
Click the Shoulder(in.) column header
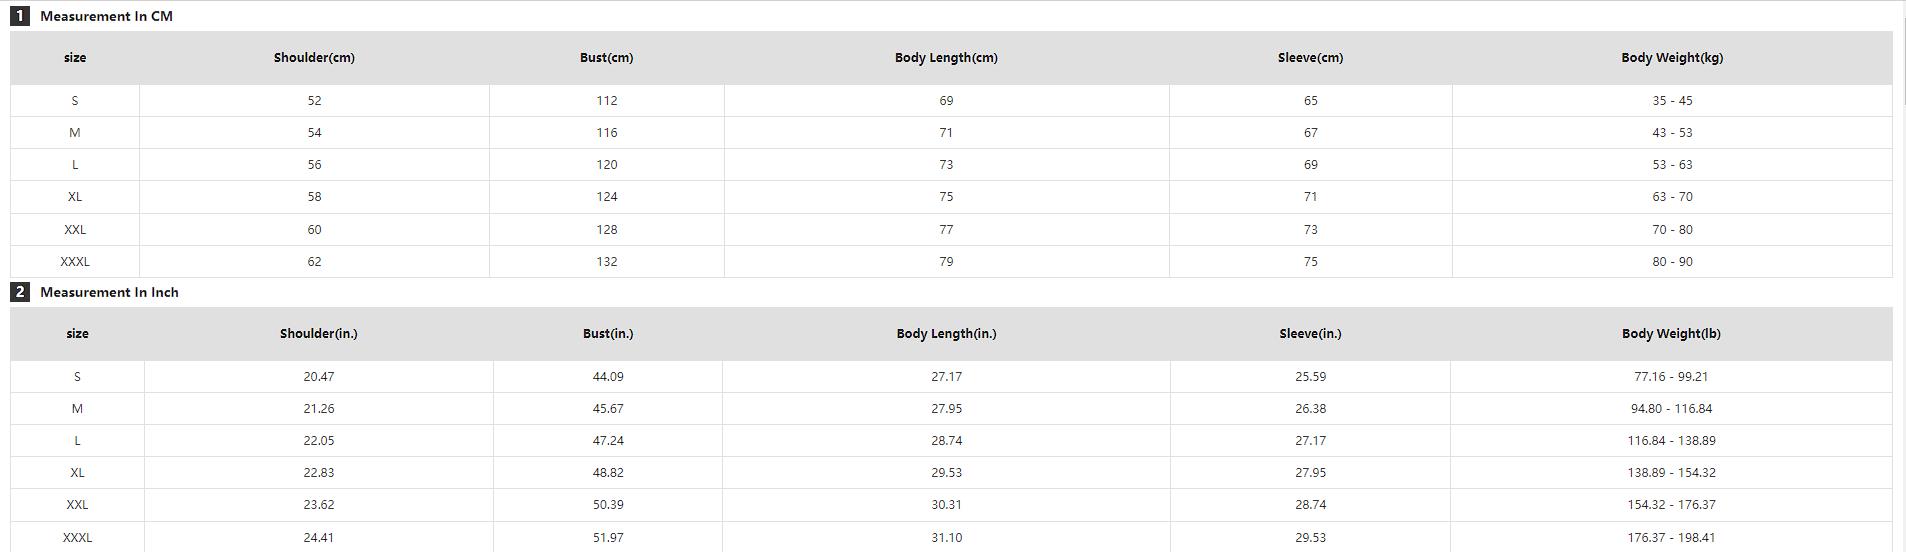(318, 334)
